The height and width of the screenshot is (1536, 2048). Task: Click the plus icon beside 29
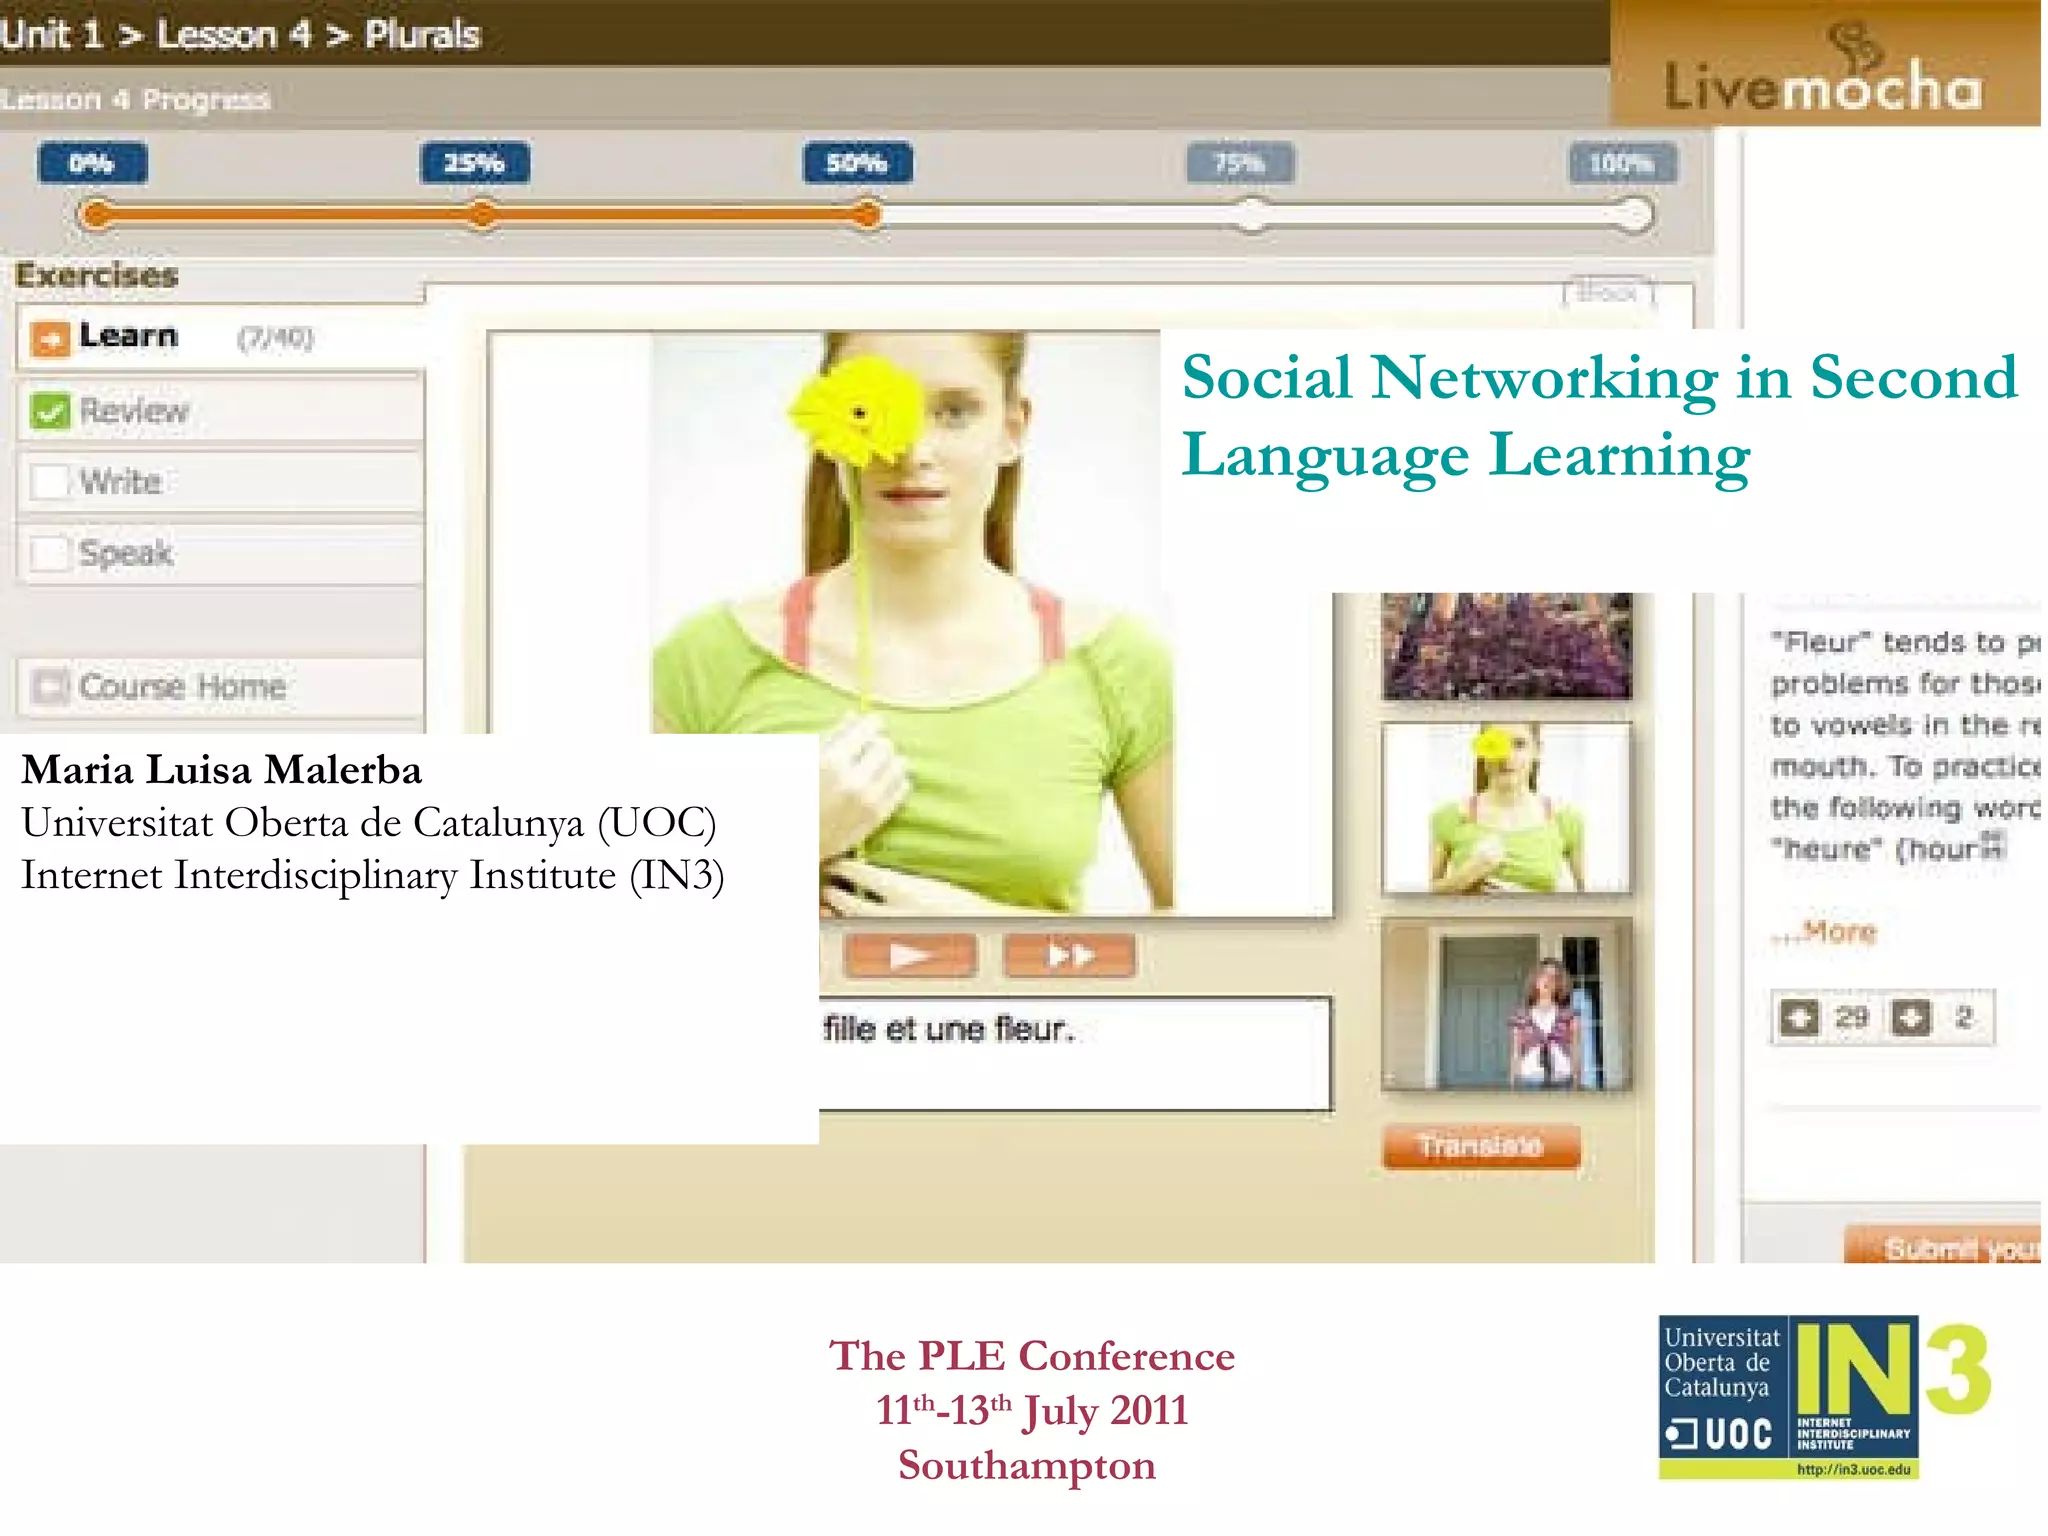[x=1799, y=1018]
